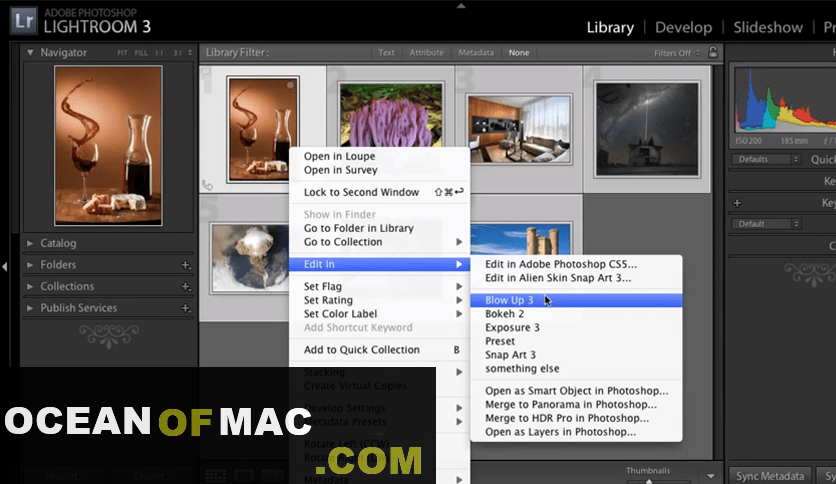The width and height of the screenshot is (836, 484).
Task: Select the castle towers thumbnail
Action: (520, 239)
